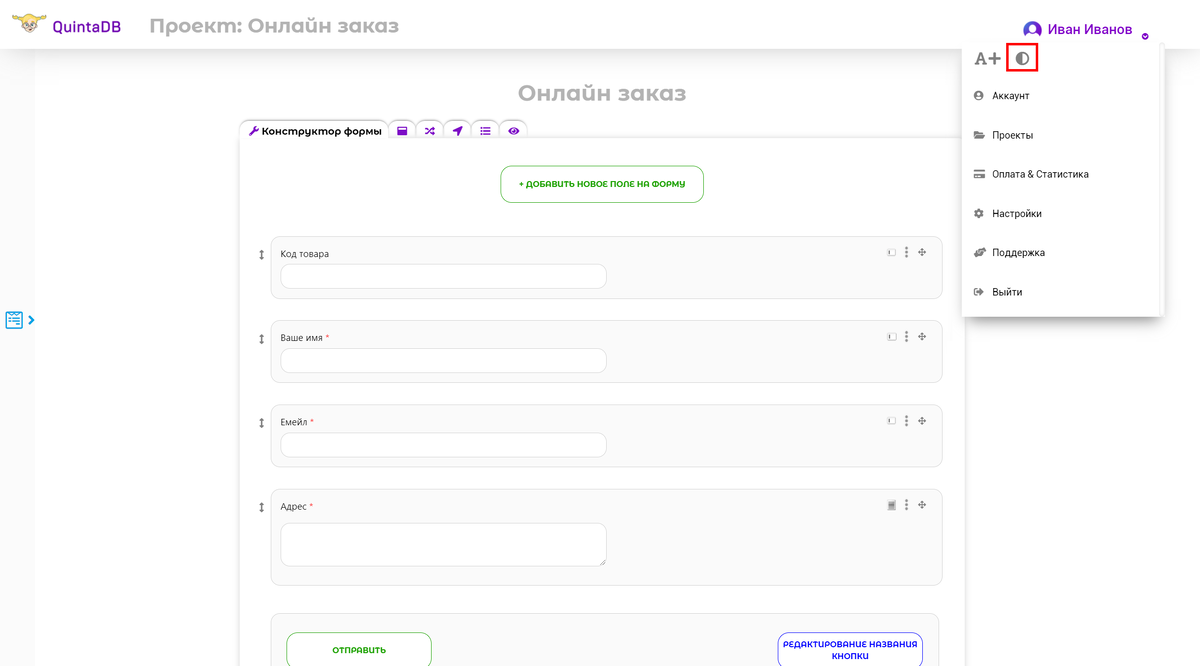1200x666 pixels.
Task: Click the Отправить button
Action: point(359,650)
